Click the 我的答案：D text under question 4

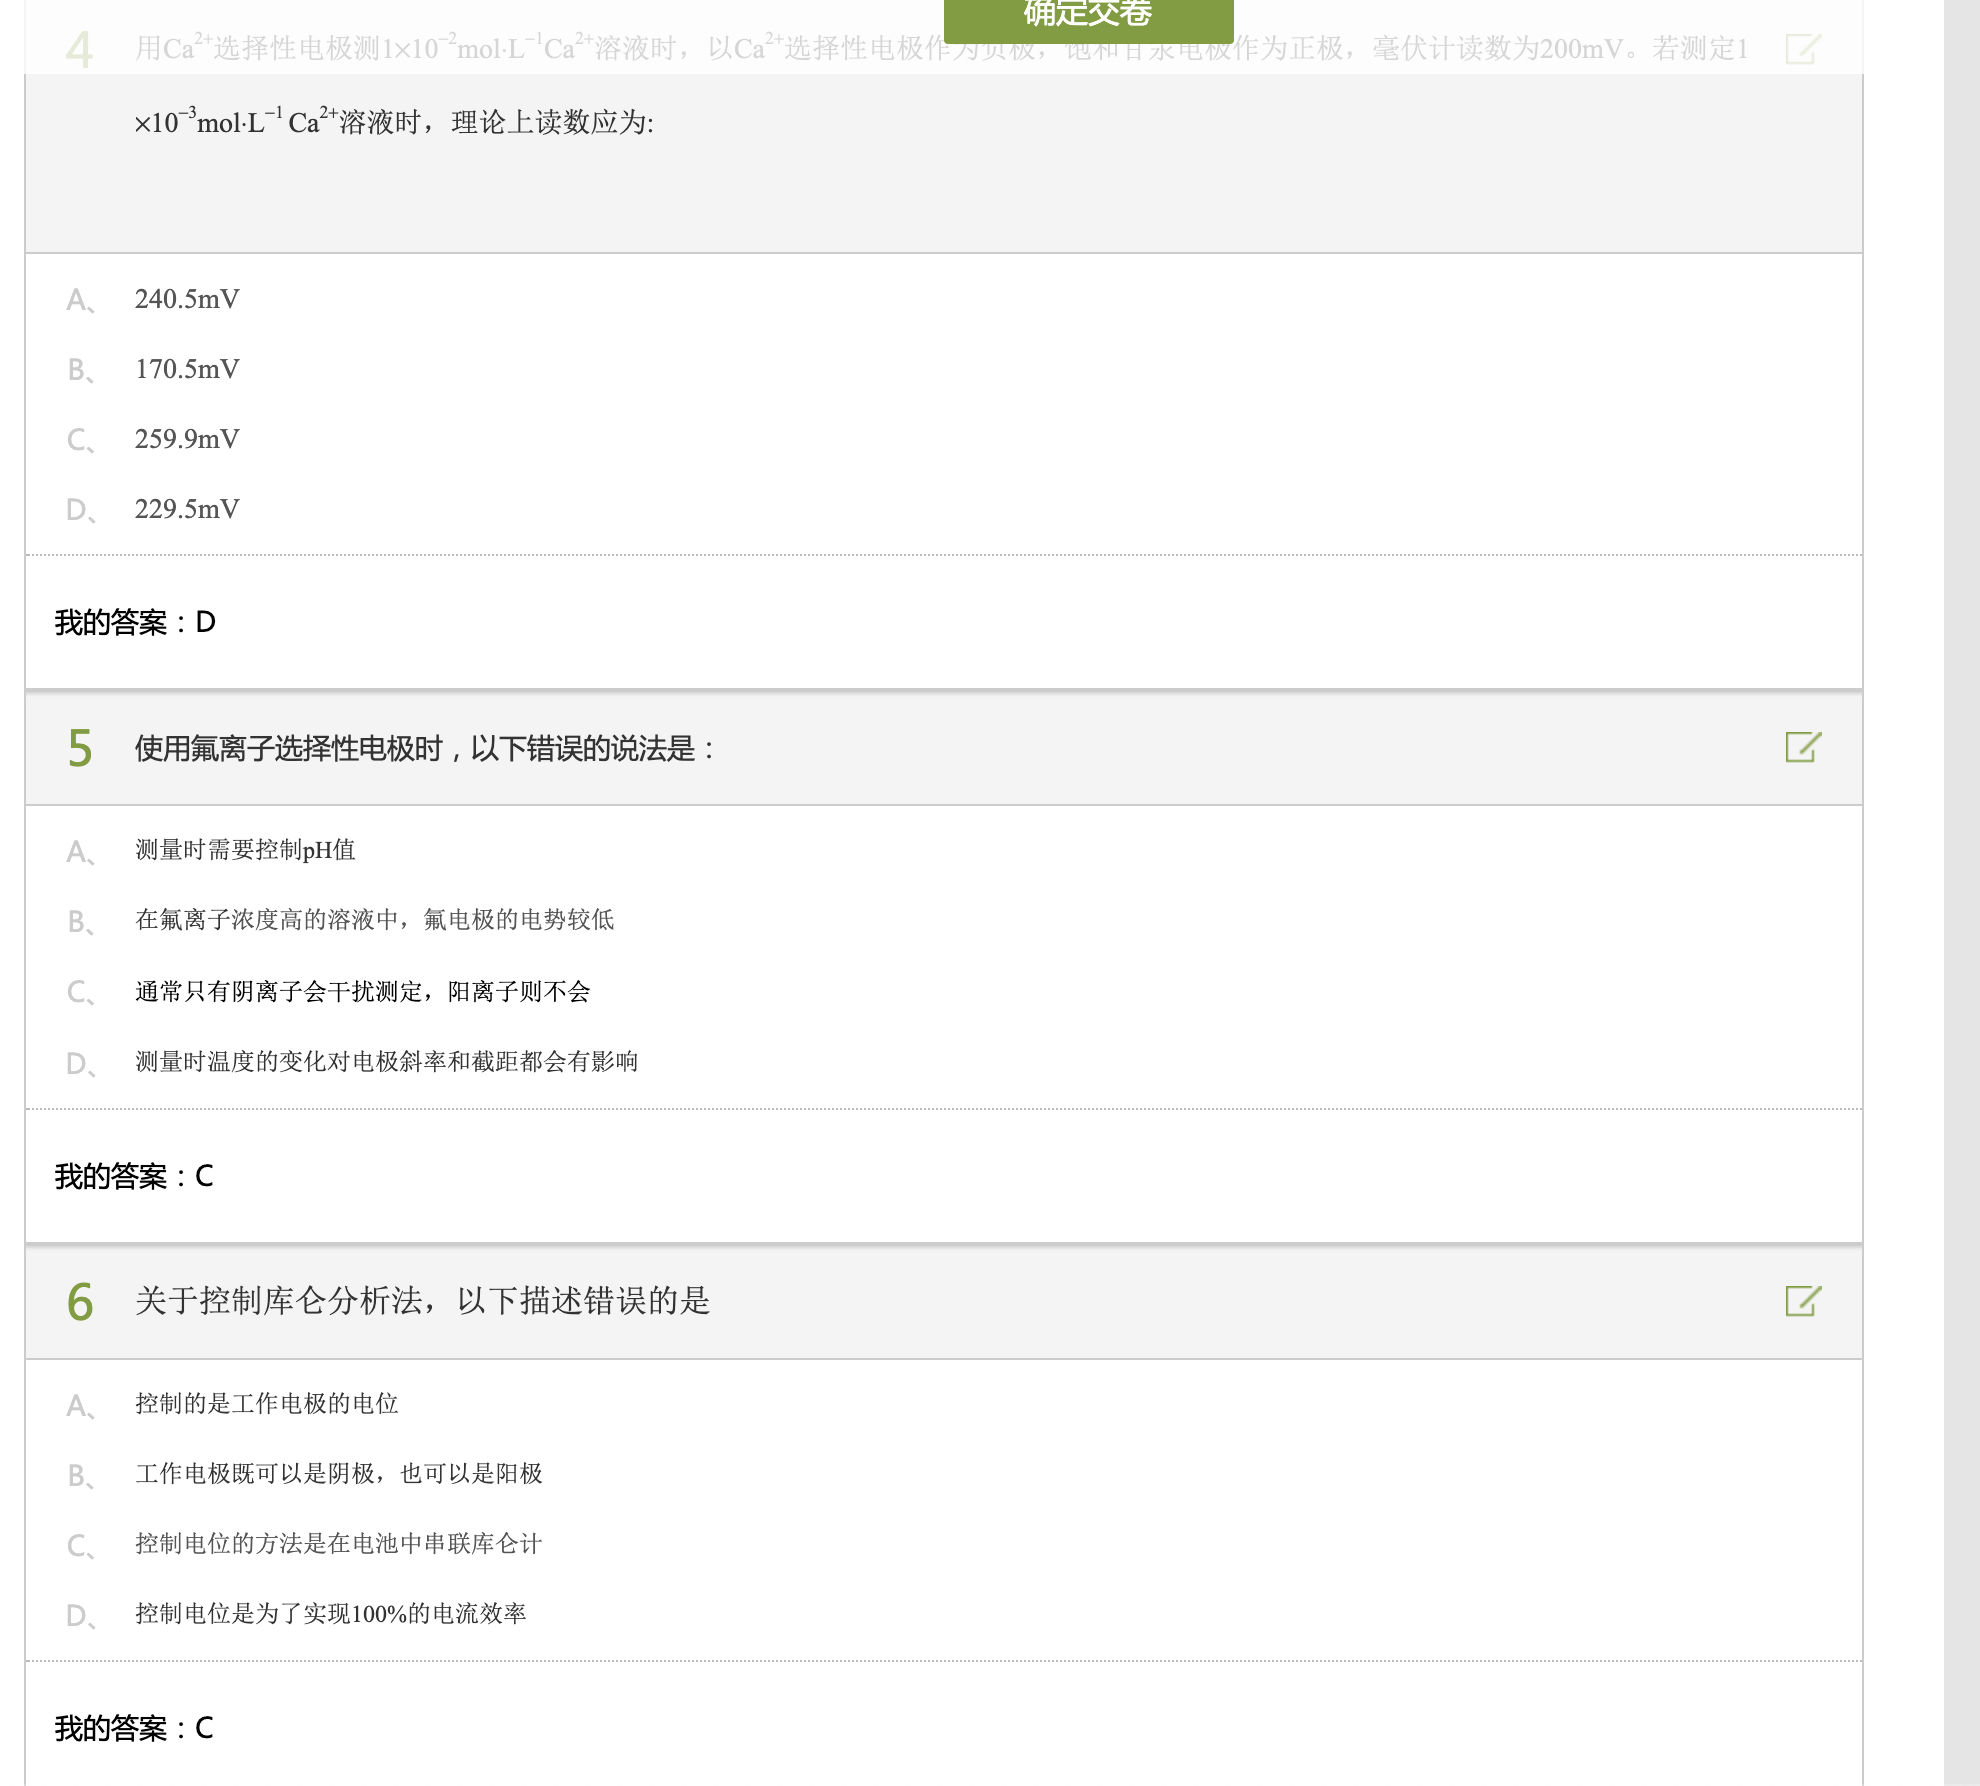[135, 622]
